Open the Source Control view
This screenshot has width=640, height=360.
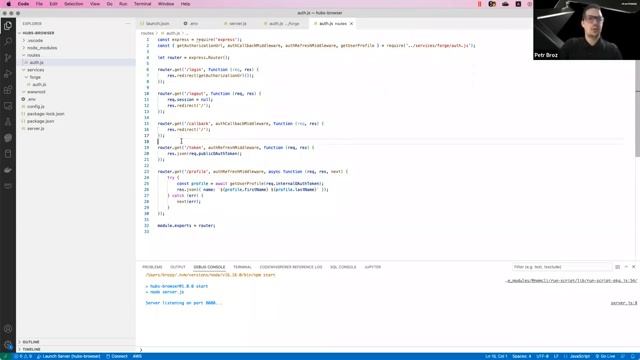point(8,58)
